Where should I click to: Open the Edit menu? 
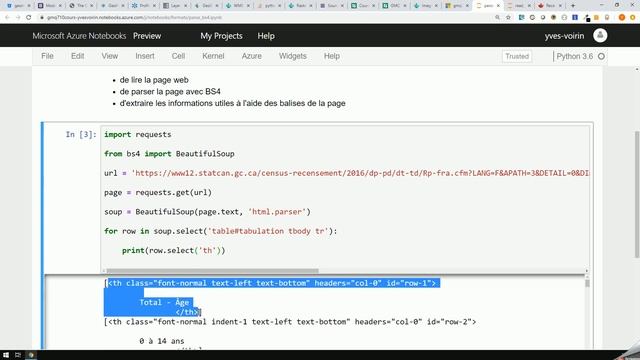coord(78,56)
